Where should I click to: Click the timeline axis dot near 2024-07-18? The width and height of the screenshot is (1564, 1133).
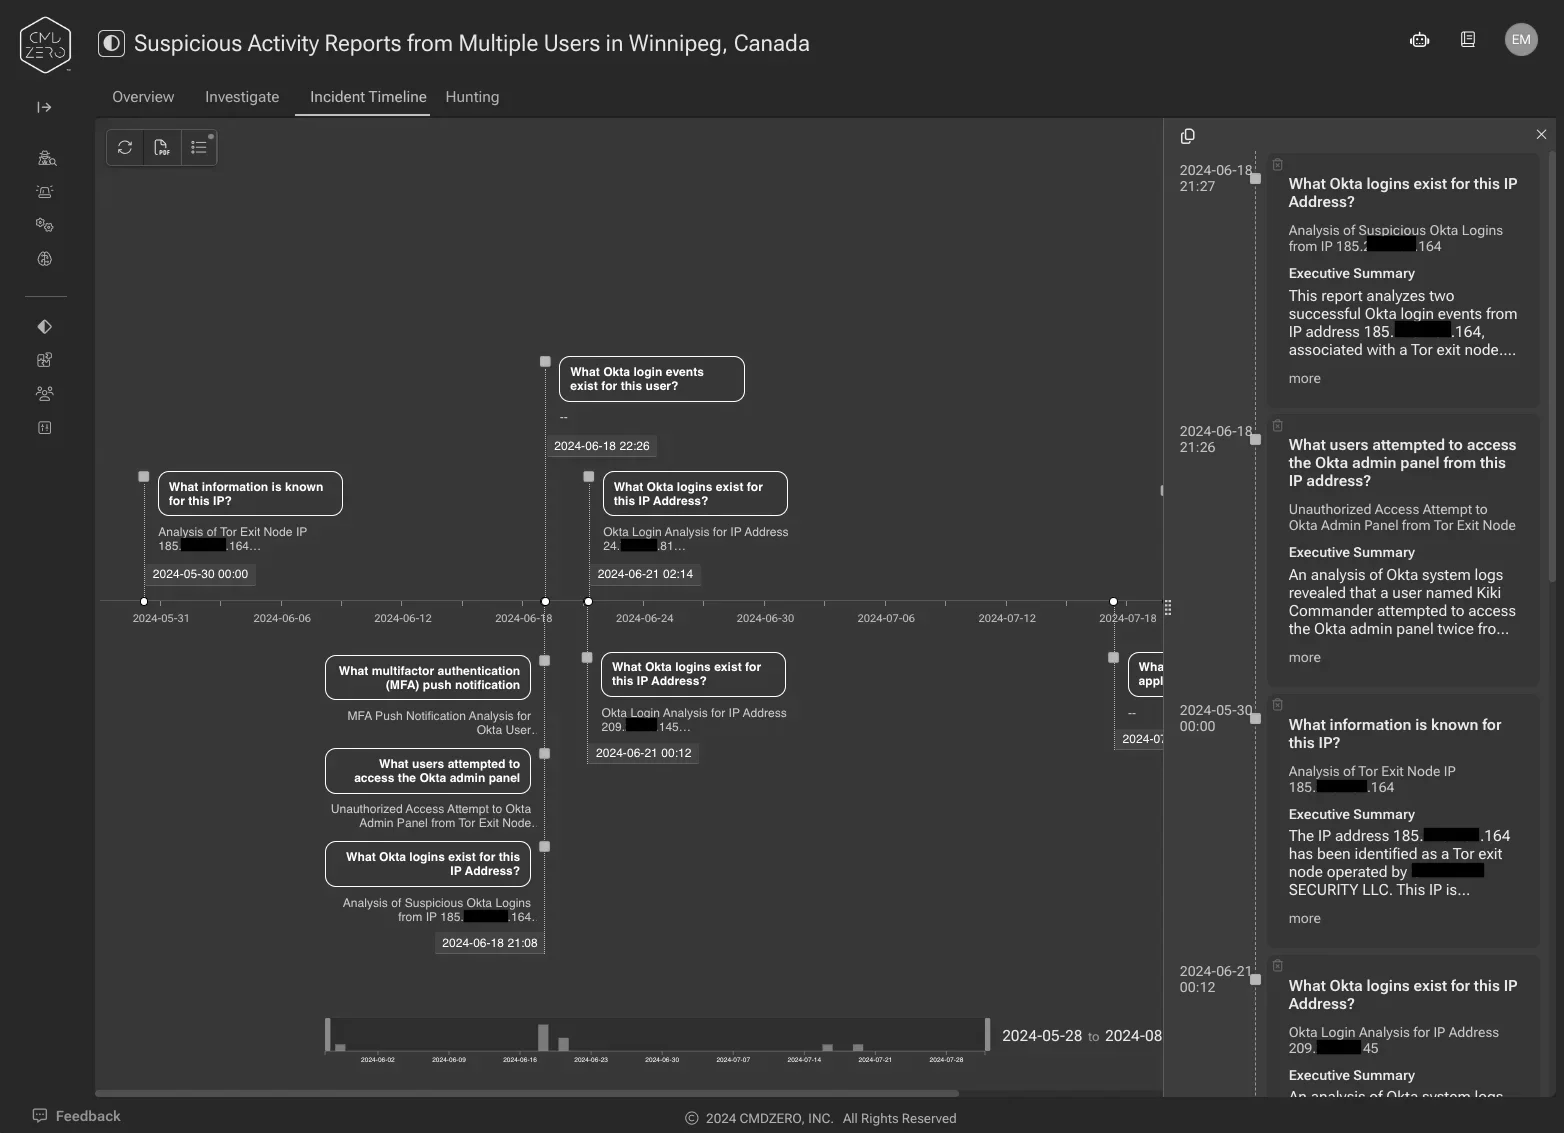[x=1113, y=601]
